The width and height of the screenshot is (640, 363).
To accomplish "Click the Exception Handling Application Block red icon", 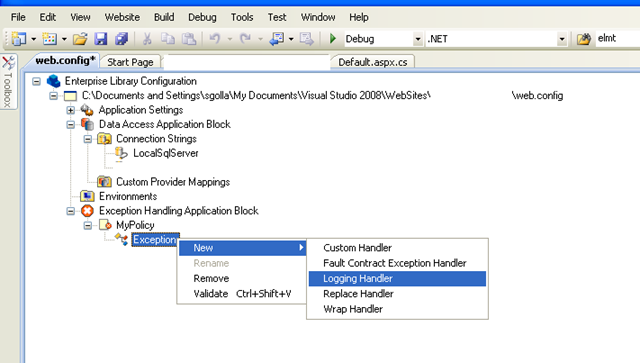I will pos(87,211).
